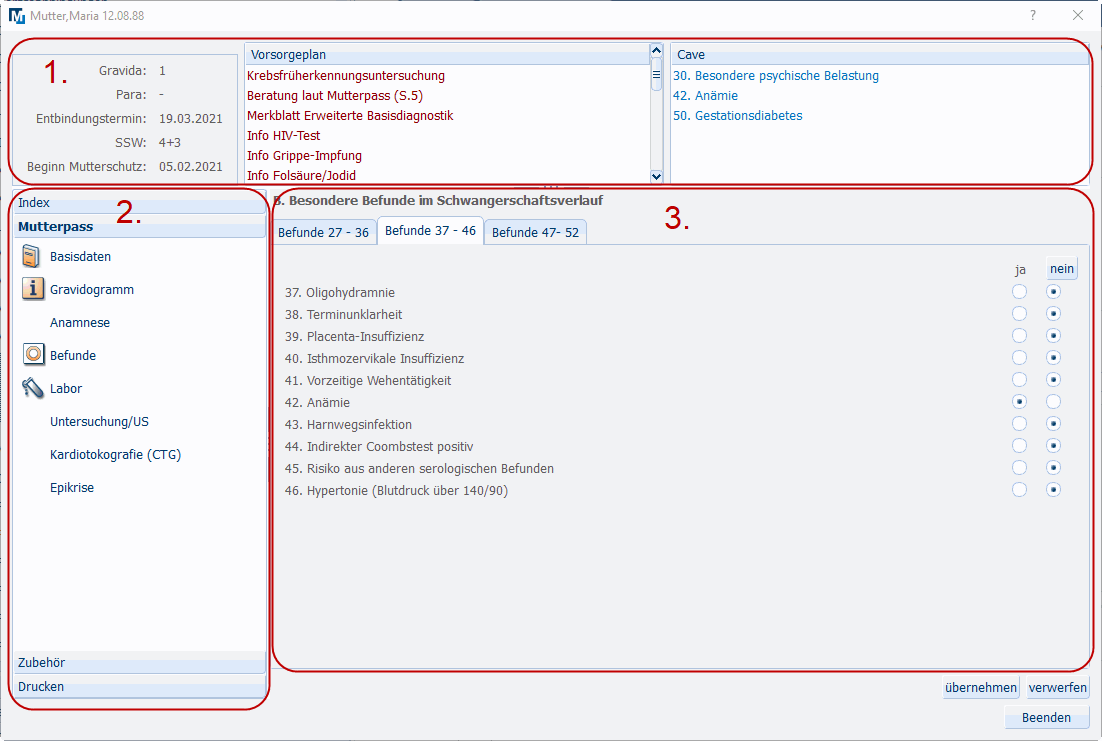
Task: Expand the Drucken section
Action: [x=139, y=686]
